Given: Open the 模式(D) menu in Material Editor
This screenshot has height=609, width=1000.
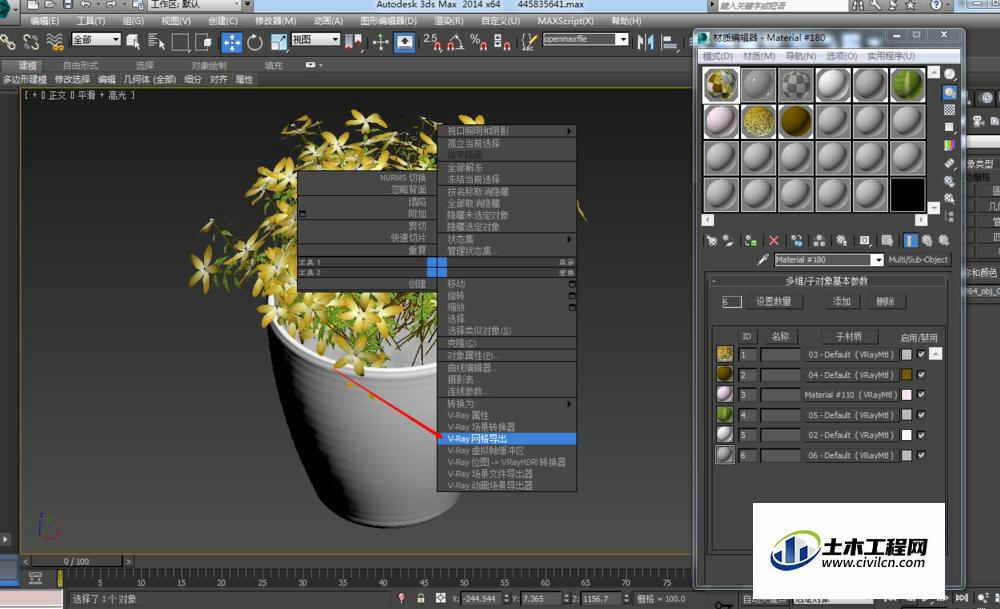Looking at the screenshot, I should 717,56.
